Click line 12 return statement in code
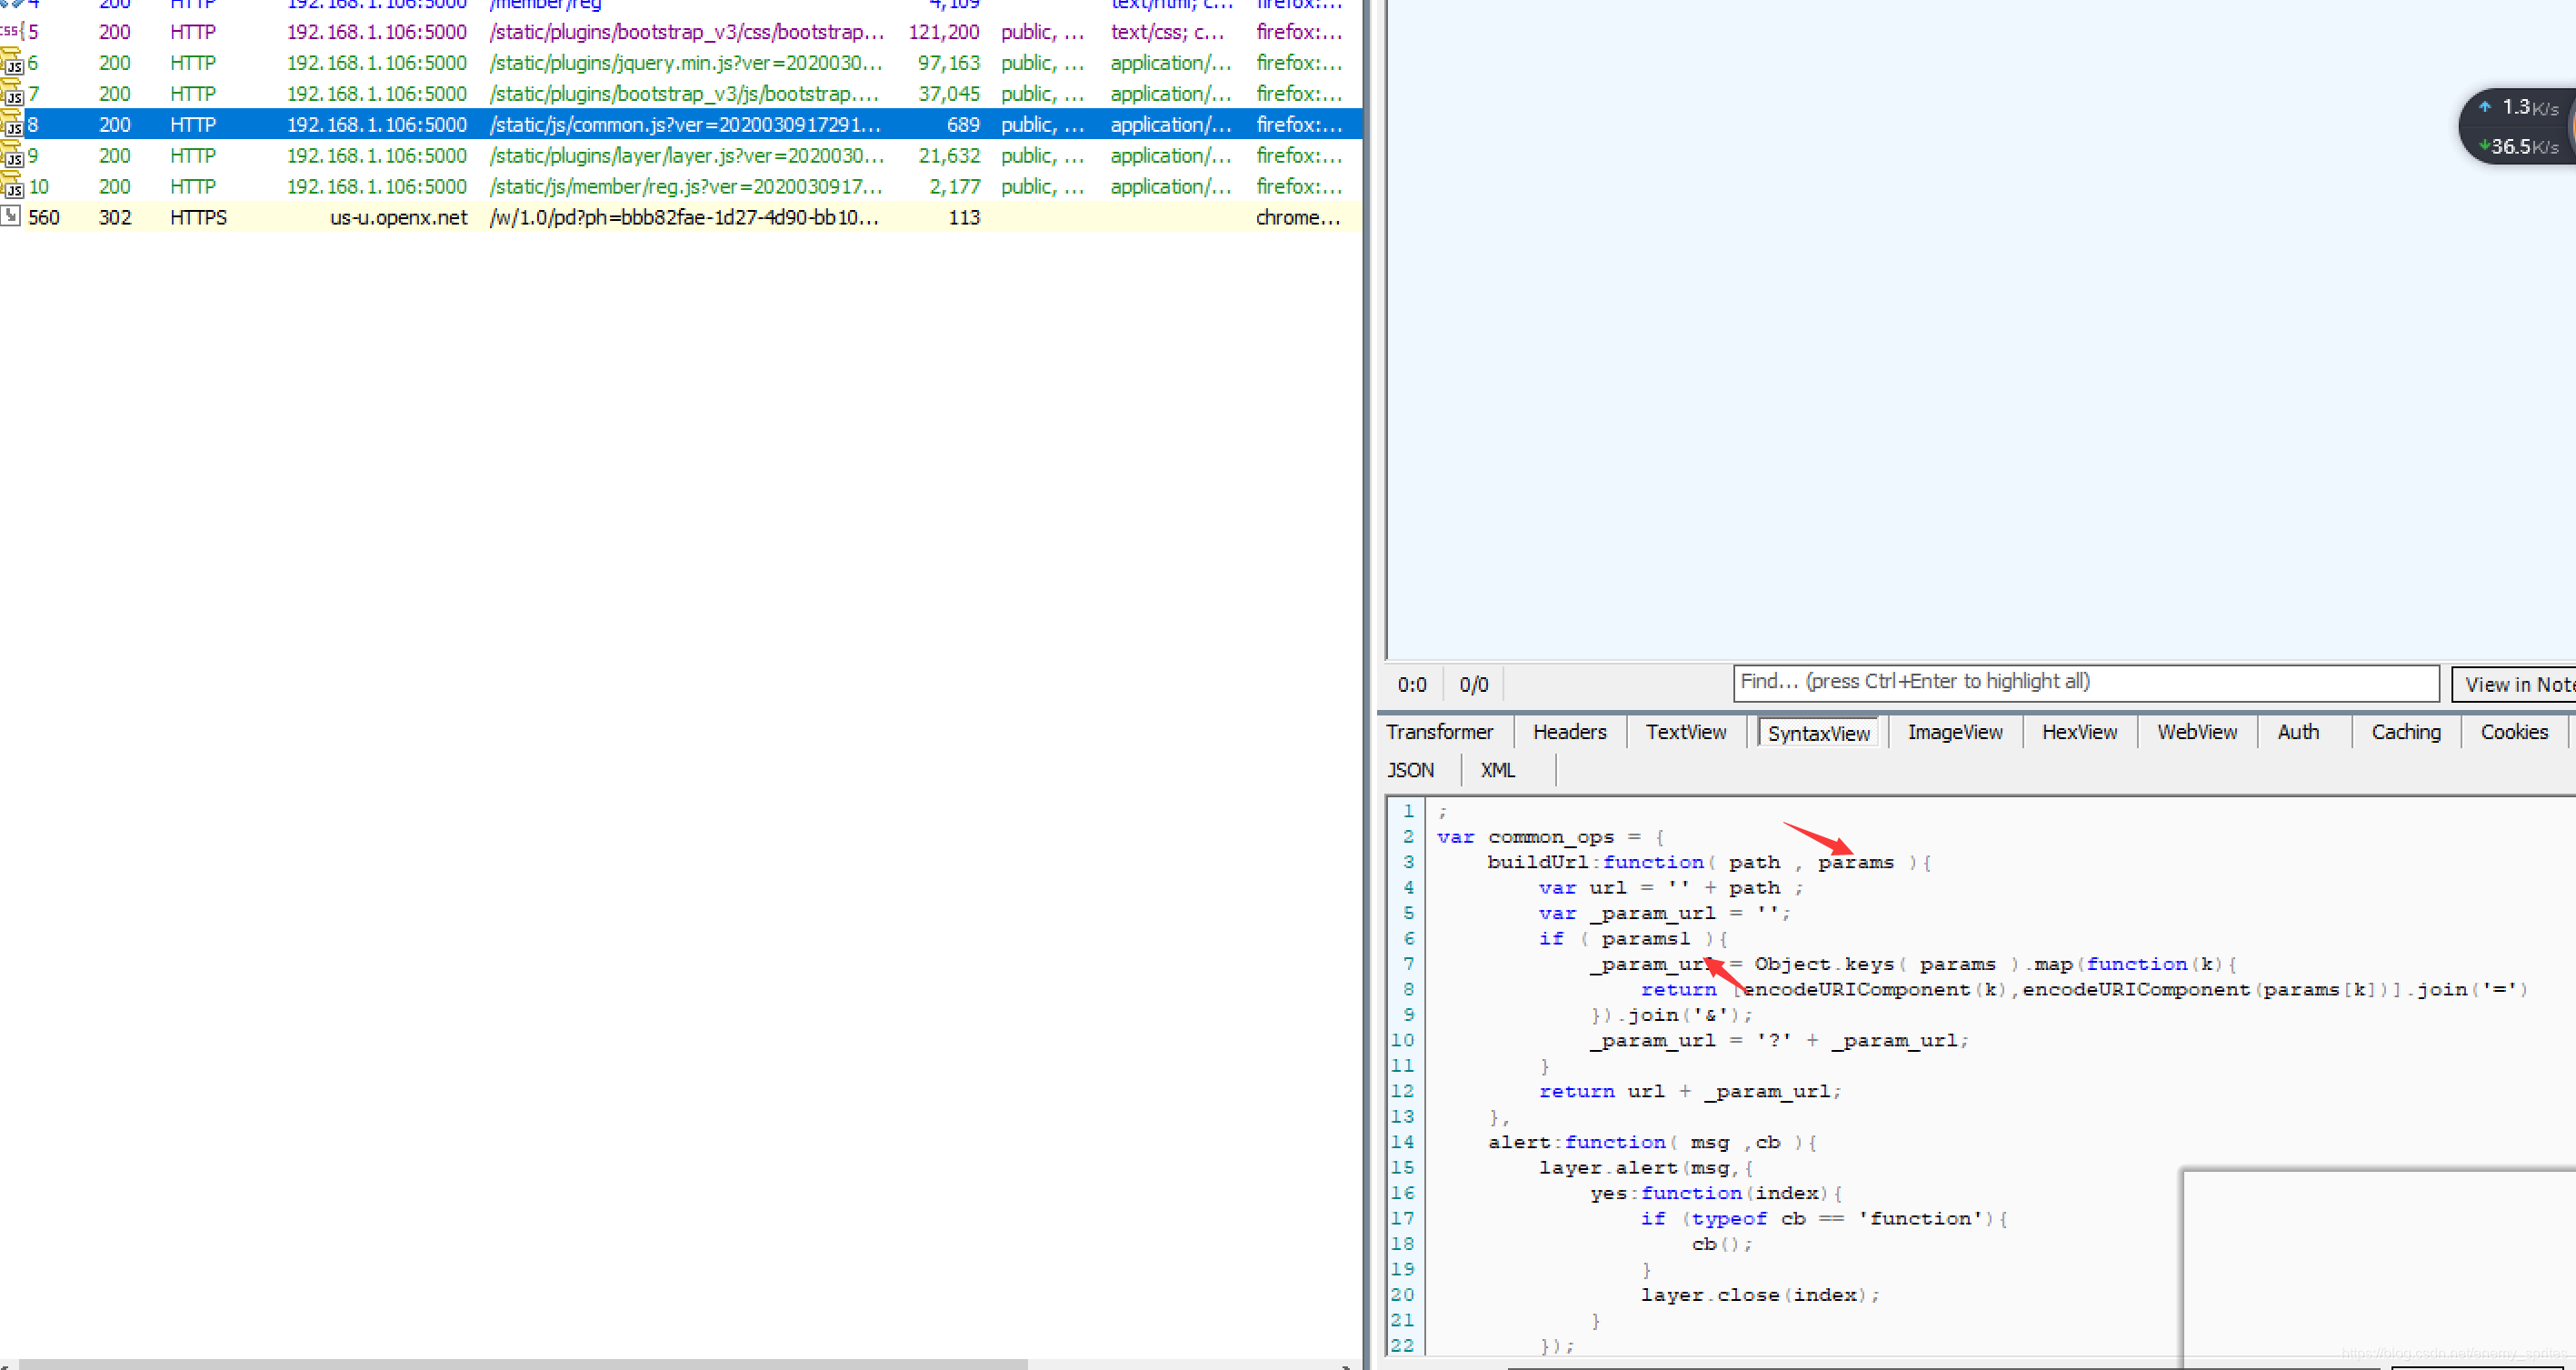This screenshot has width=2576, height=1370. 1688,1091
